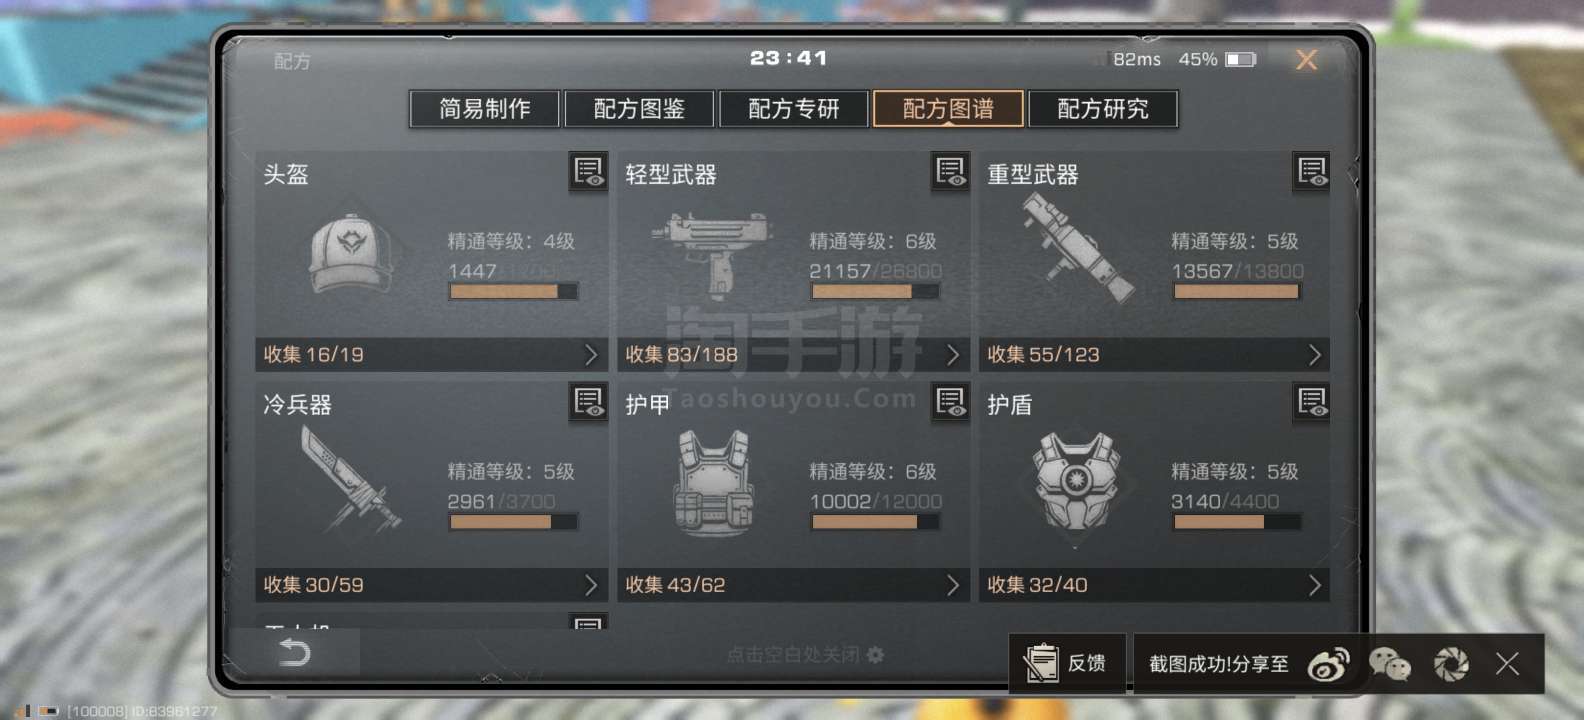
Task: Share screenshot via WeChat icon
Action: (1389, 664)
